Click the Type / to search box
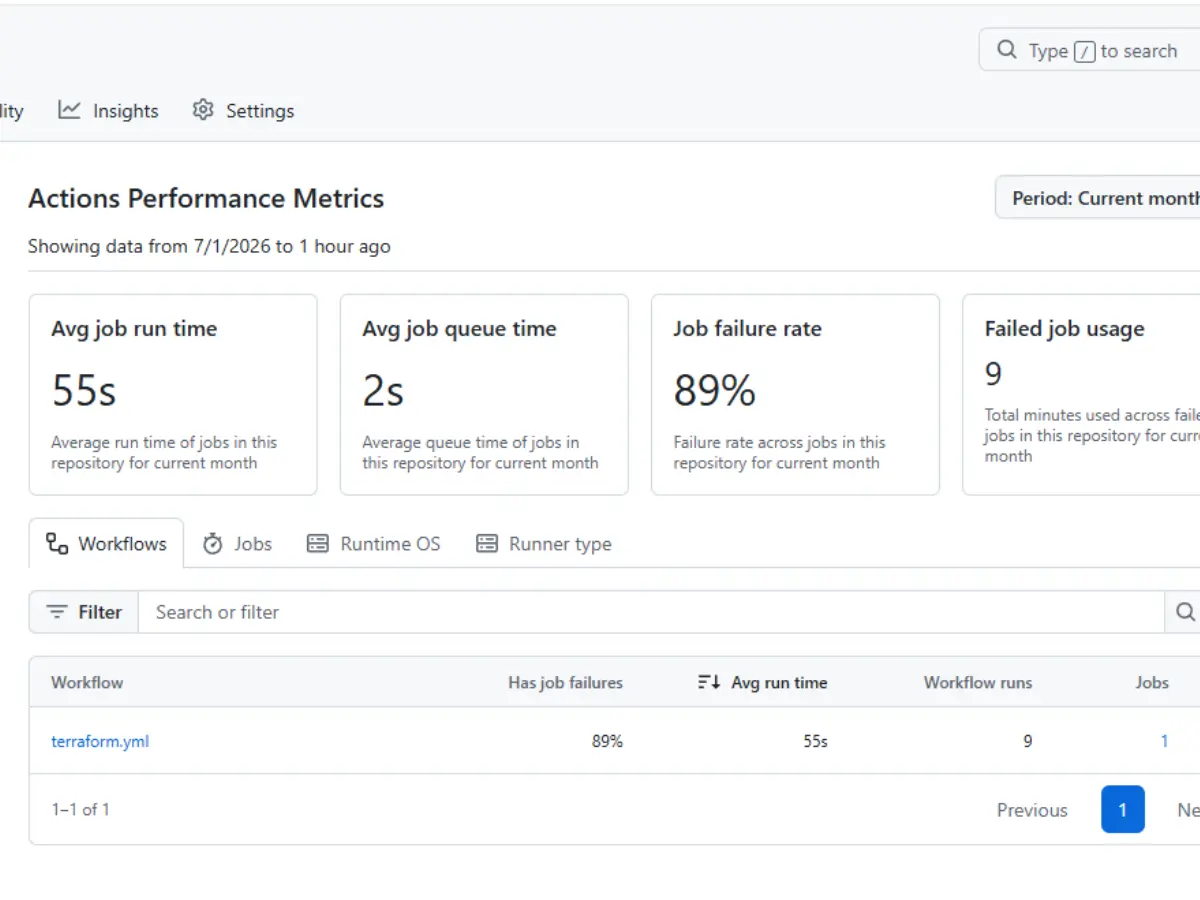The width and height of the screenshot is (1200, 900). (x=1089, y=50)
